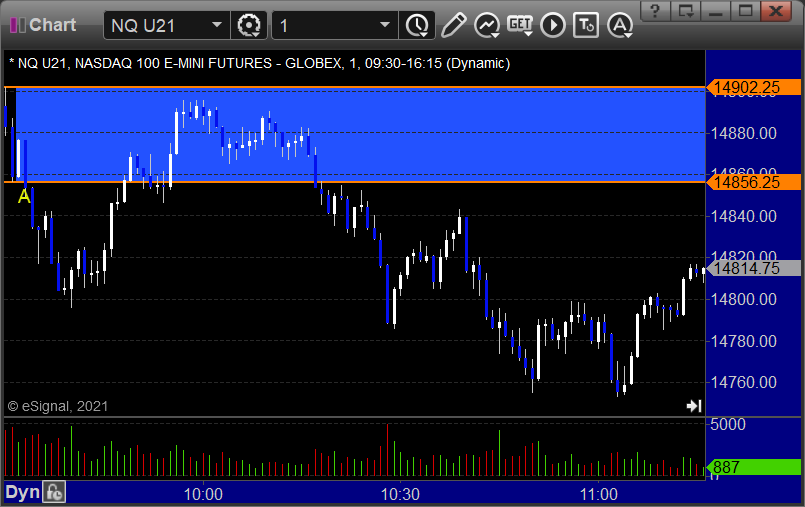Screen dimensions: 805x507
Task: Click the green 887 volume label
Action: click(754, 467)
